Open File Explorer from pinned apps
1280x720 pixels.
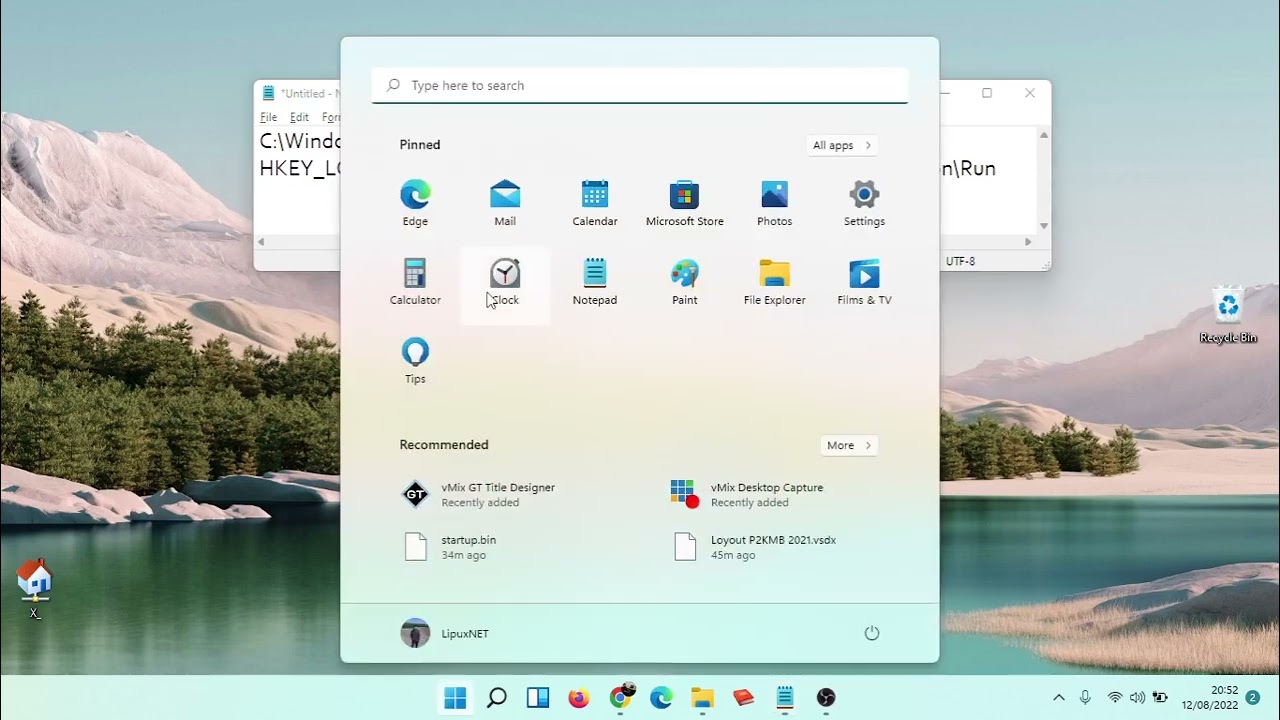pyautogui.click(x=775, y=282)
